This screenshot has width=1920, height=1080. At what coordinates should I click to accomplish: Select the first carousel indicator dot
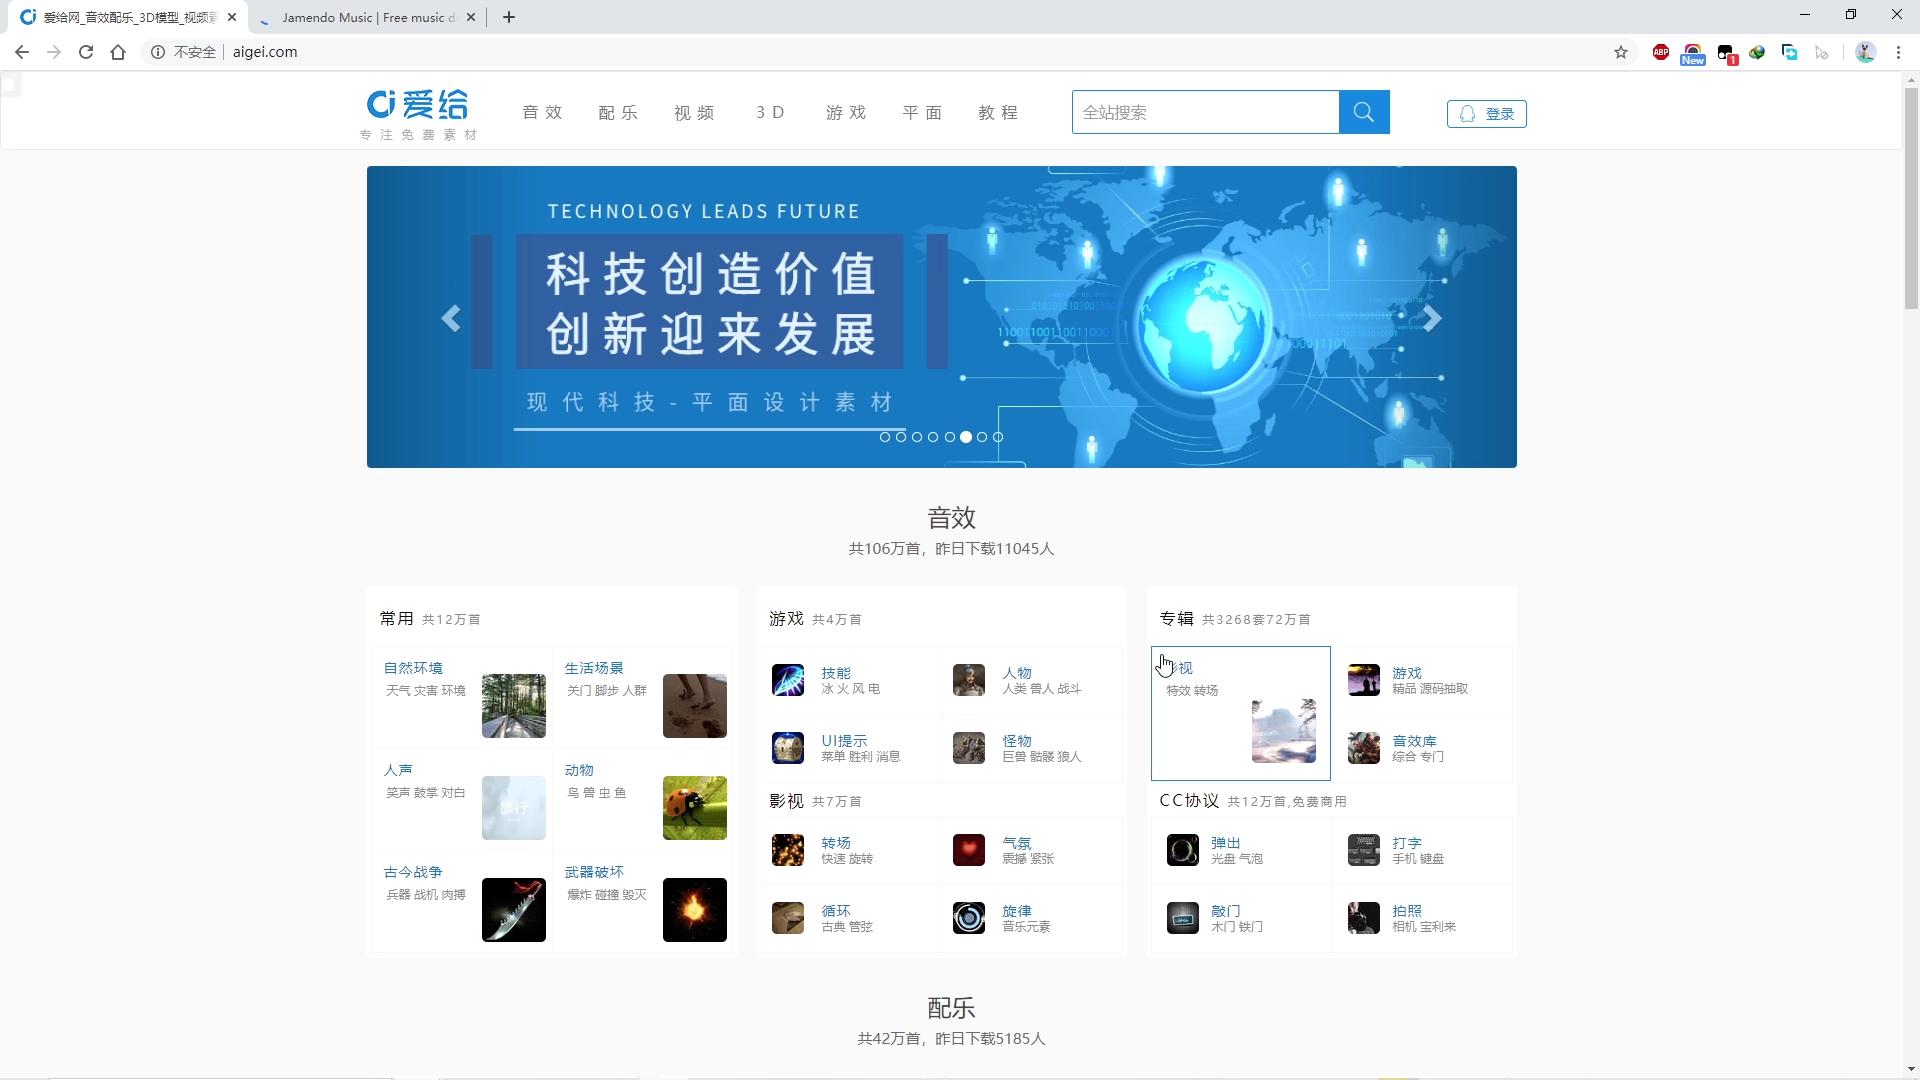885,437
